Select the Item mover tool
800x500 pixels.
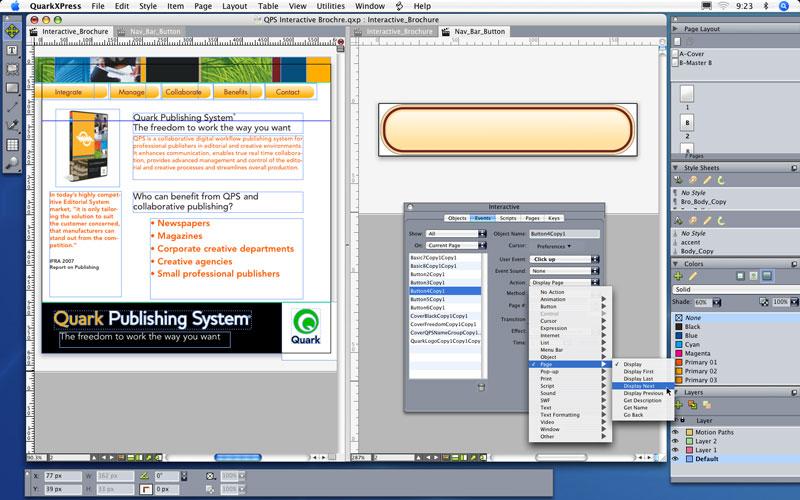pyautogui.click(x=12, y=31)
